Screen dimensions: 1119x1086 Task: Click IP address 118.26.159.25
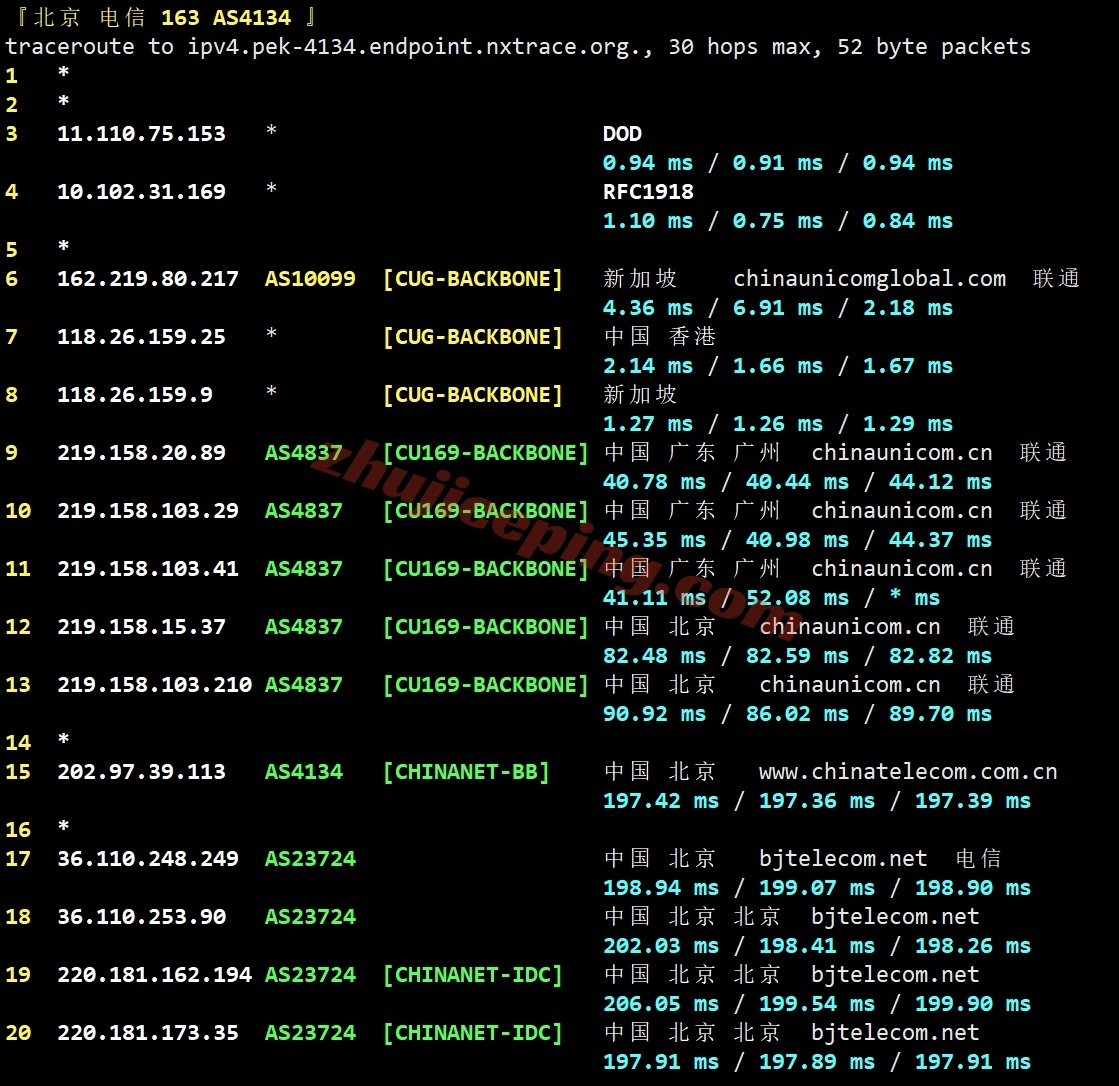coord(141,337)
